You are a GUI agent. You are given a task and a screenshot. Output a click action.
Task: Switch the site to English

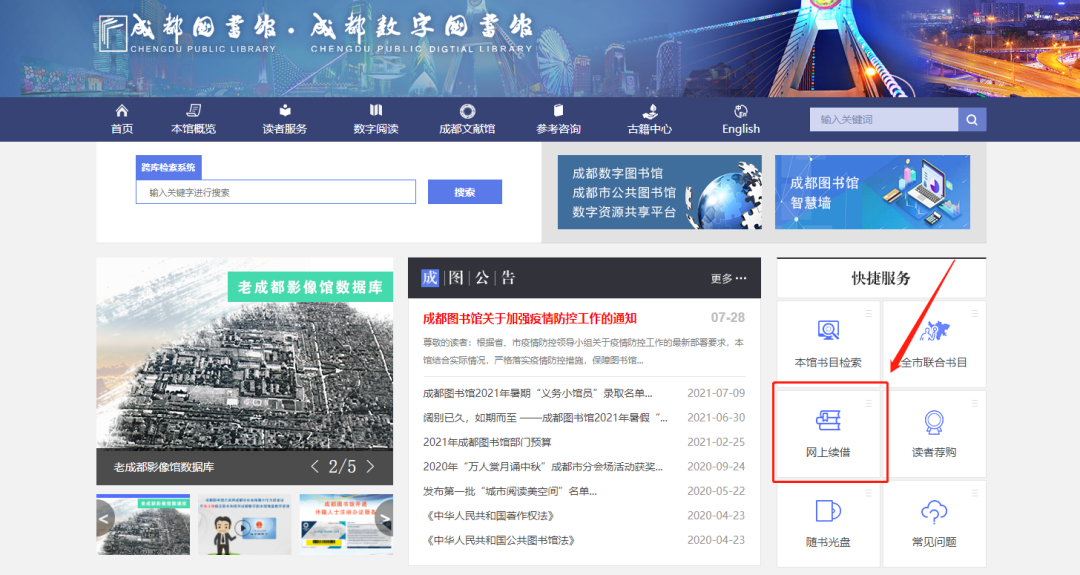tap(741, 129)
